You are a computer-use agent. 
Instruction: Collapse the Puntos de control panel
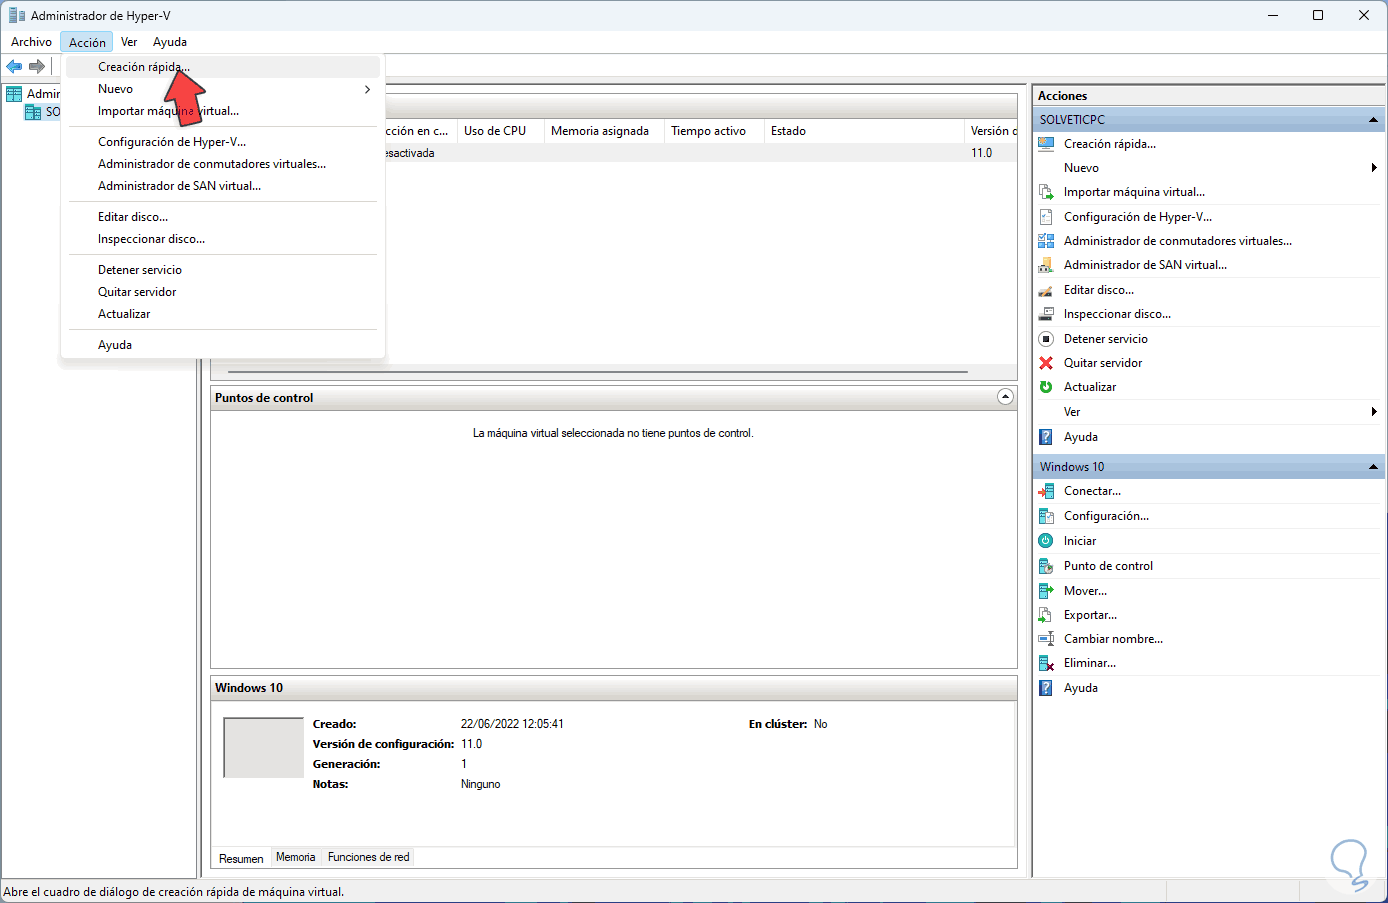1005,397
